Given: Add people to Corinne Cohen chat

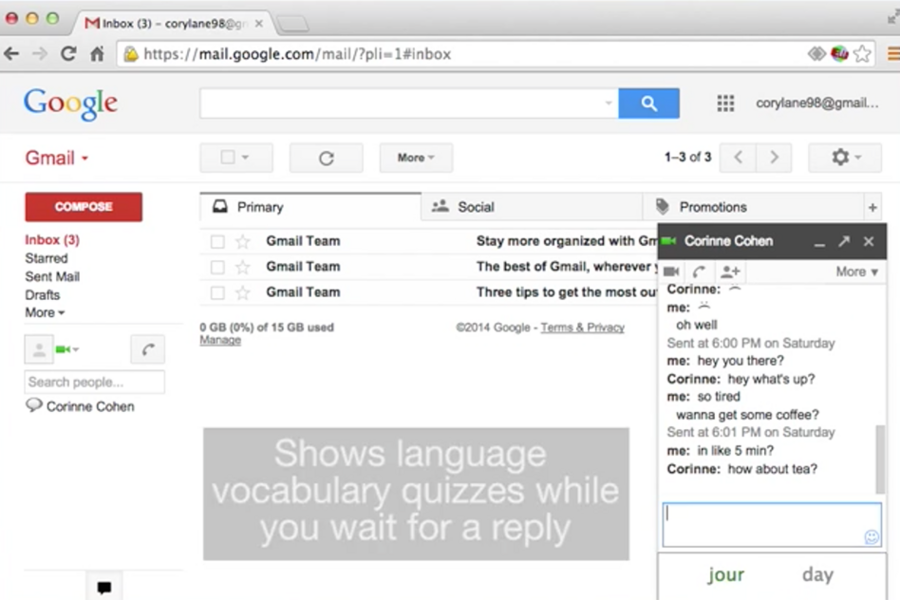Looking at the screenshot, I should [730, 272].
